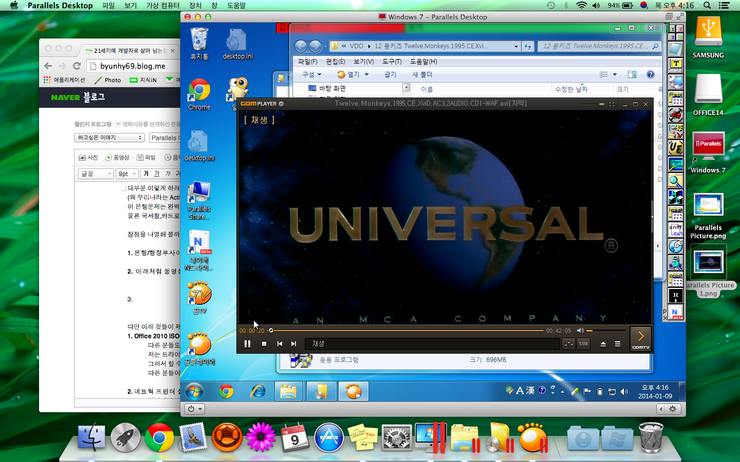Mute audio with GOM Player speaker icon
The height and width of the screenshot is (462, 740).
[x=580, y=331]
